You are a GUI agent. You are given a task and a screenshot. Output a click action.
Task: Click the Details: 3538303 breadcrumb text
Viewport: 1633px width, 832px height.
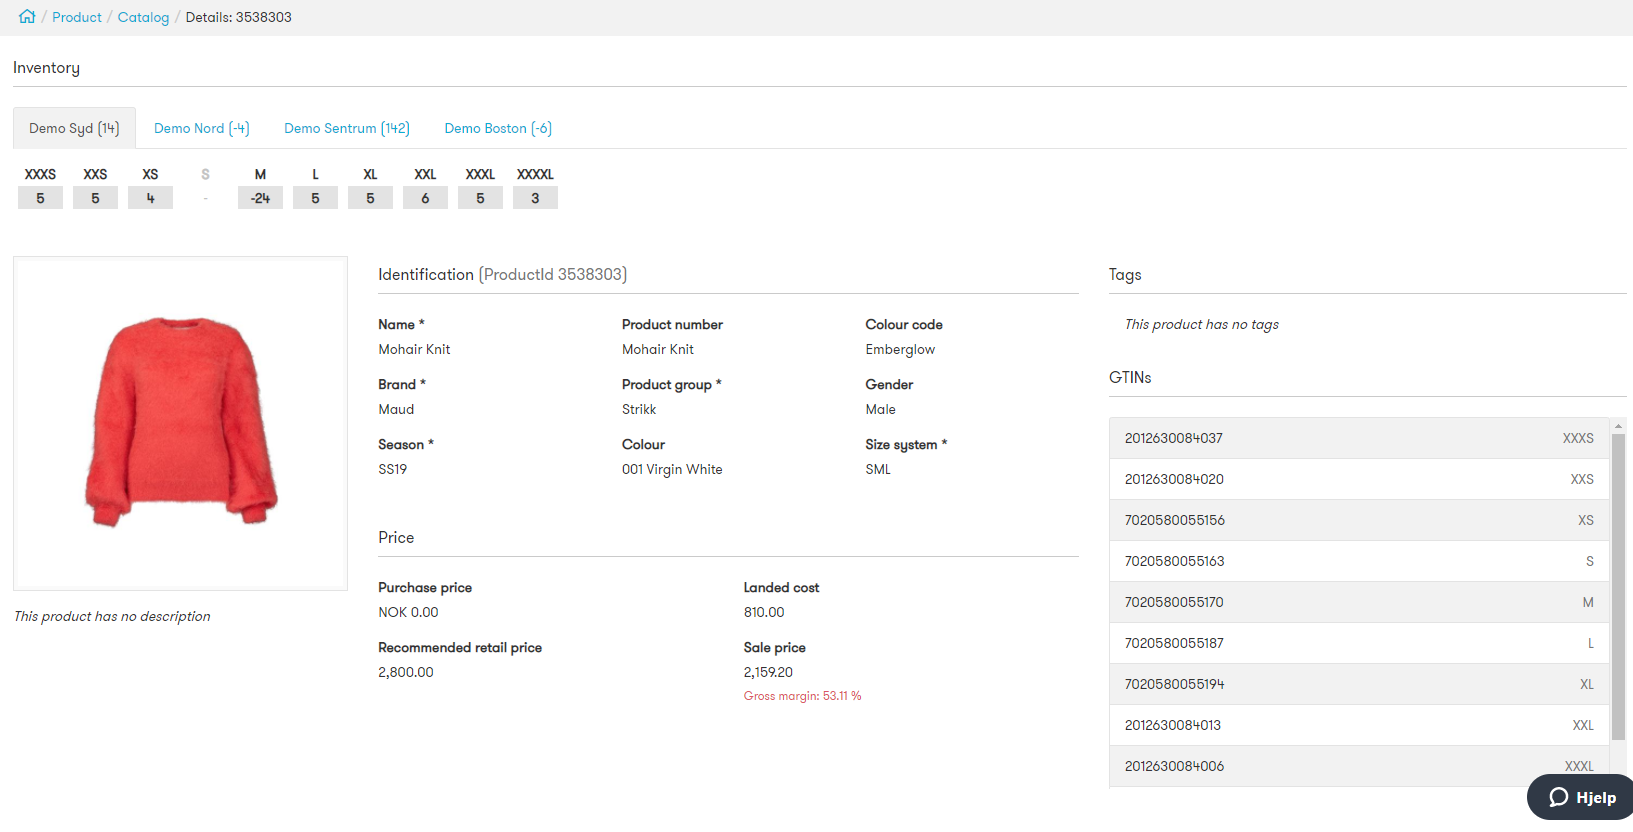[x=239, y=17]
